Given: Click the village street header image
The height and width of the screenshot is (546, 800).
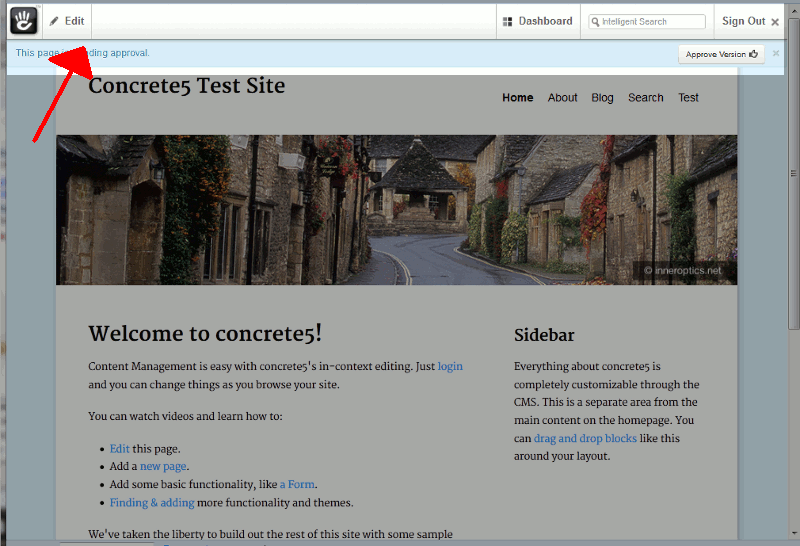Looking at the screenshot, I should coord(397,210).
